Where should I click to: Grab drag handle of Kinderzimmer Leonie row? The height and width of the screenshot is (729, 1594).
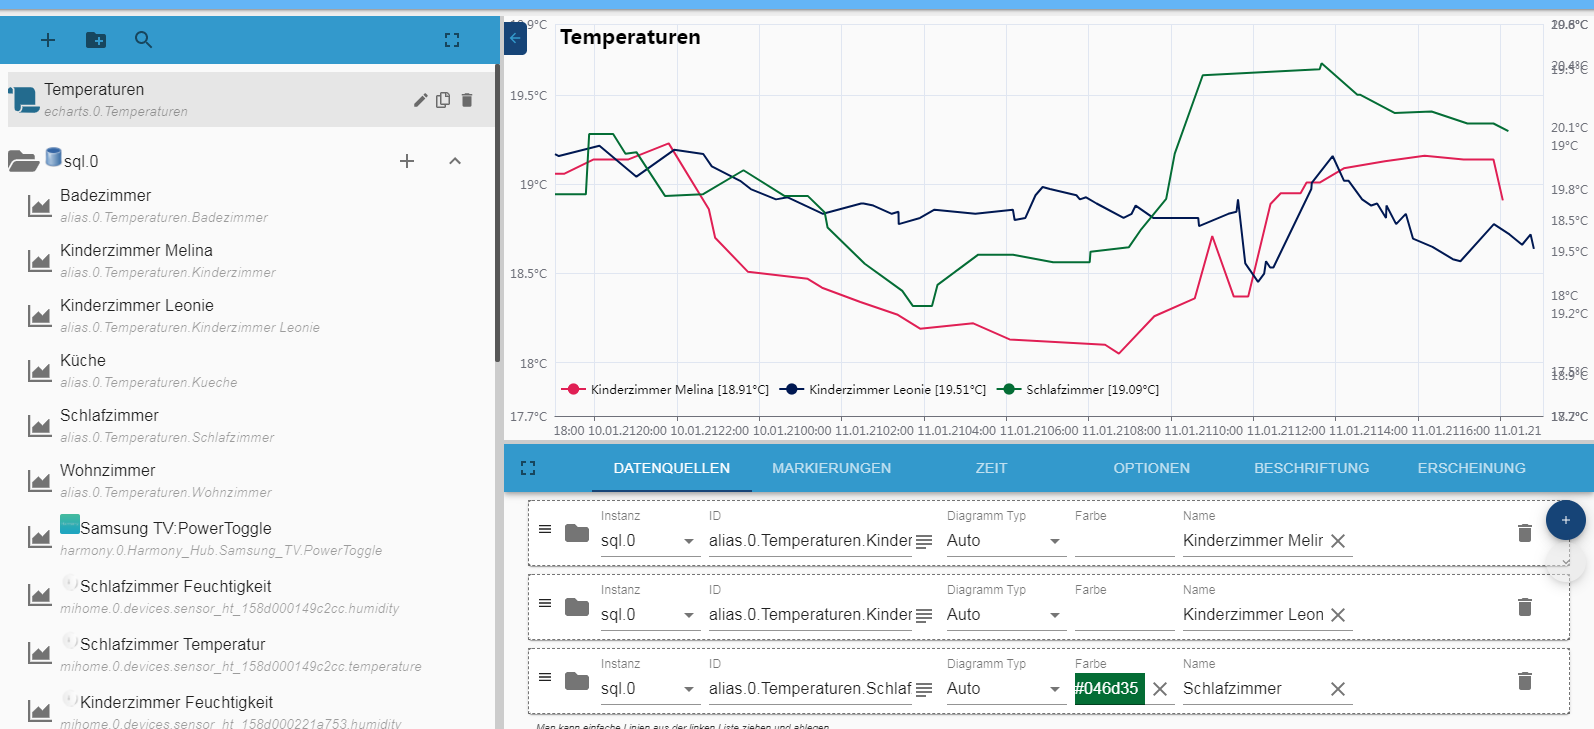[x=545, y=603]
